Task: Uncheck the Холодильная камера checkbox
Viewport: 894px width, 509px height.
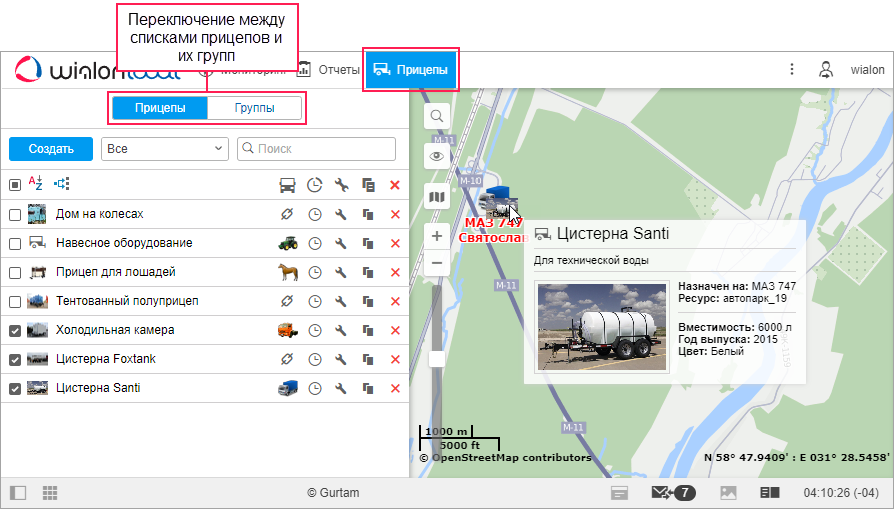Action: 15,331
